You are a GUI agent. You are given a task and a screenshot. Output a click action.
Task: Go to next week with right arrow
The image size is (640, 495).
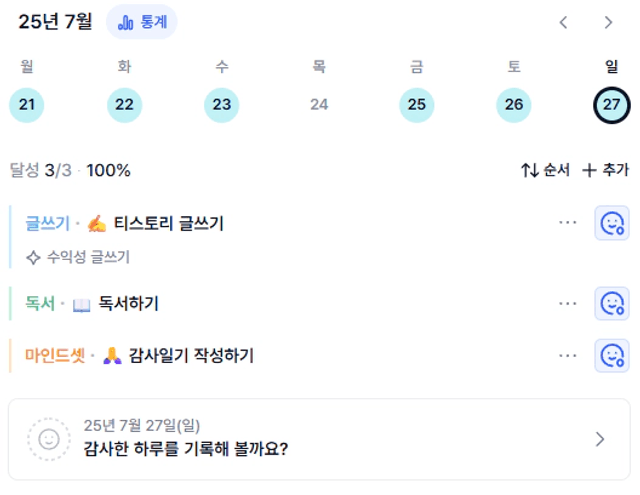[609, 22]
